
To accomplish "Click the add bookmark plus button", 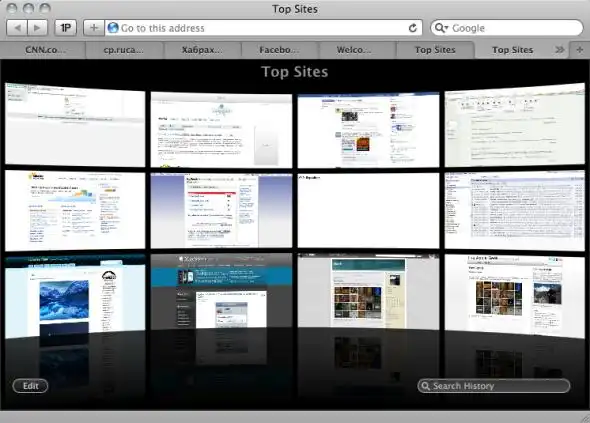I will [x=94, y=28].
